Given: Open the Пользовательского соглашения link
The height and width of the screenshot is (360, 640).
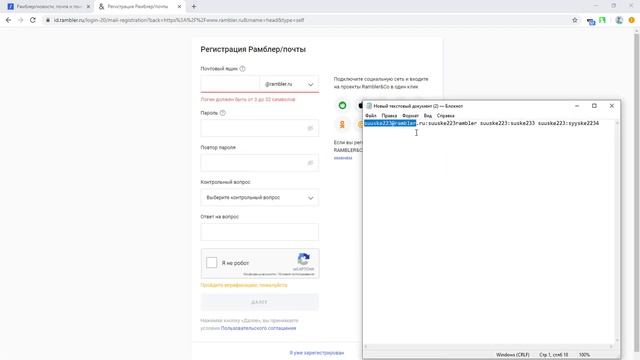Looking at the screenshot, I should [258, 328].
